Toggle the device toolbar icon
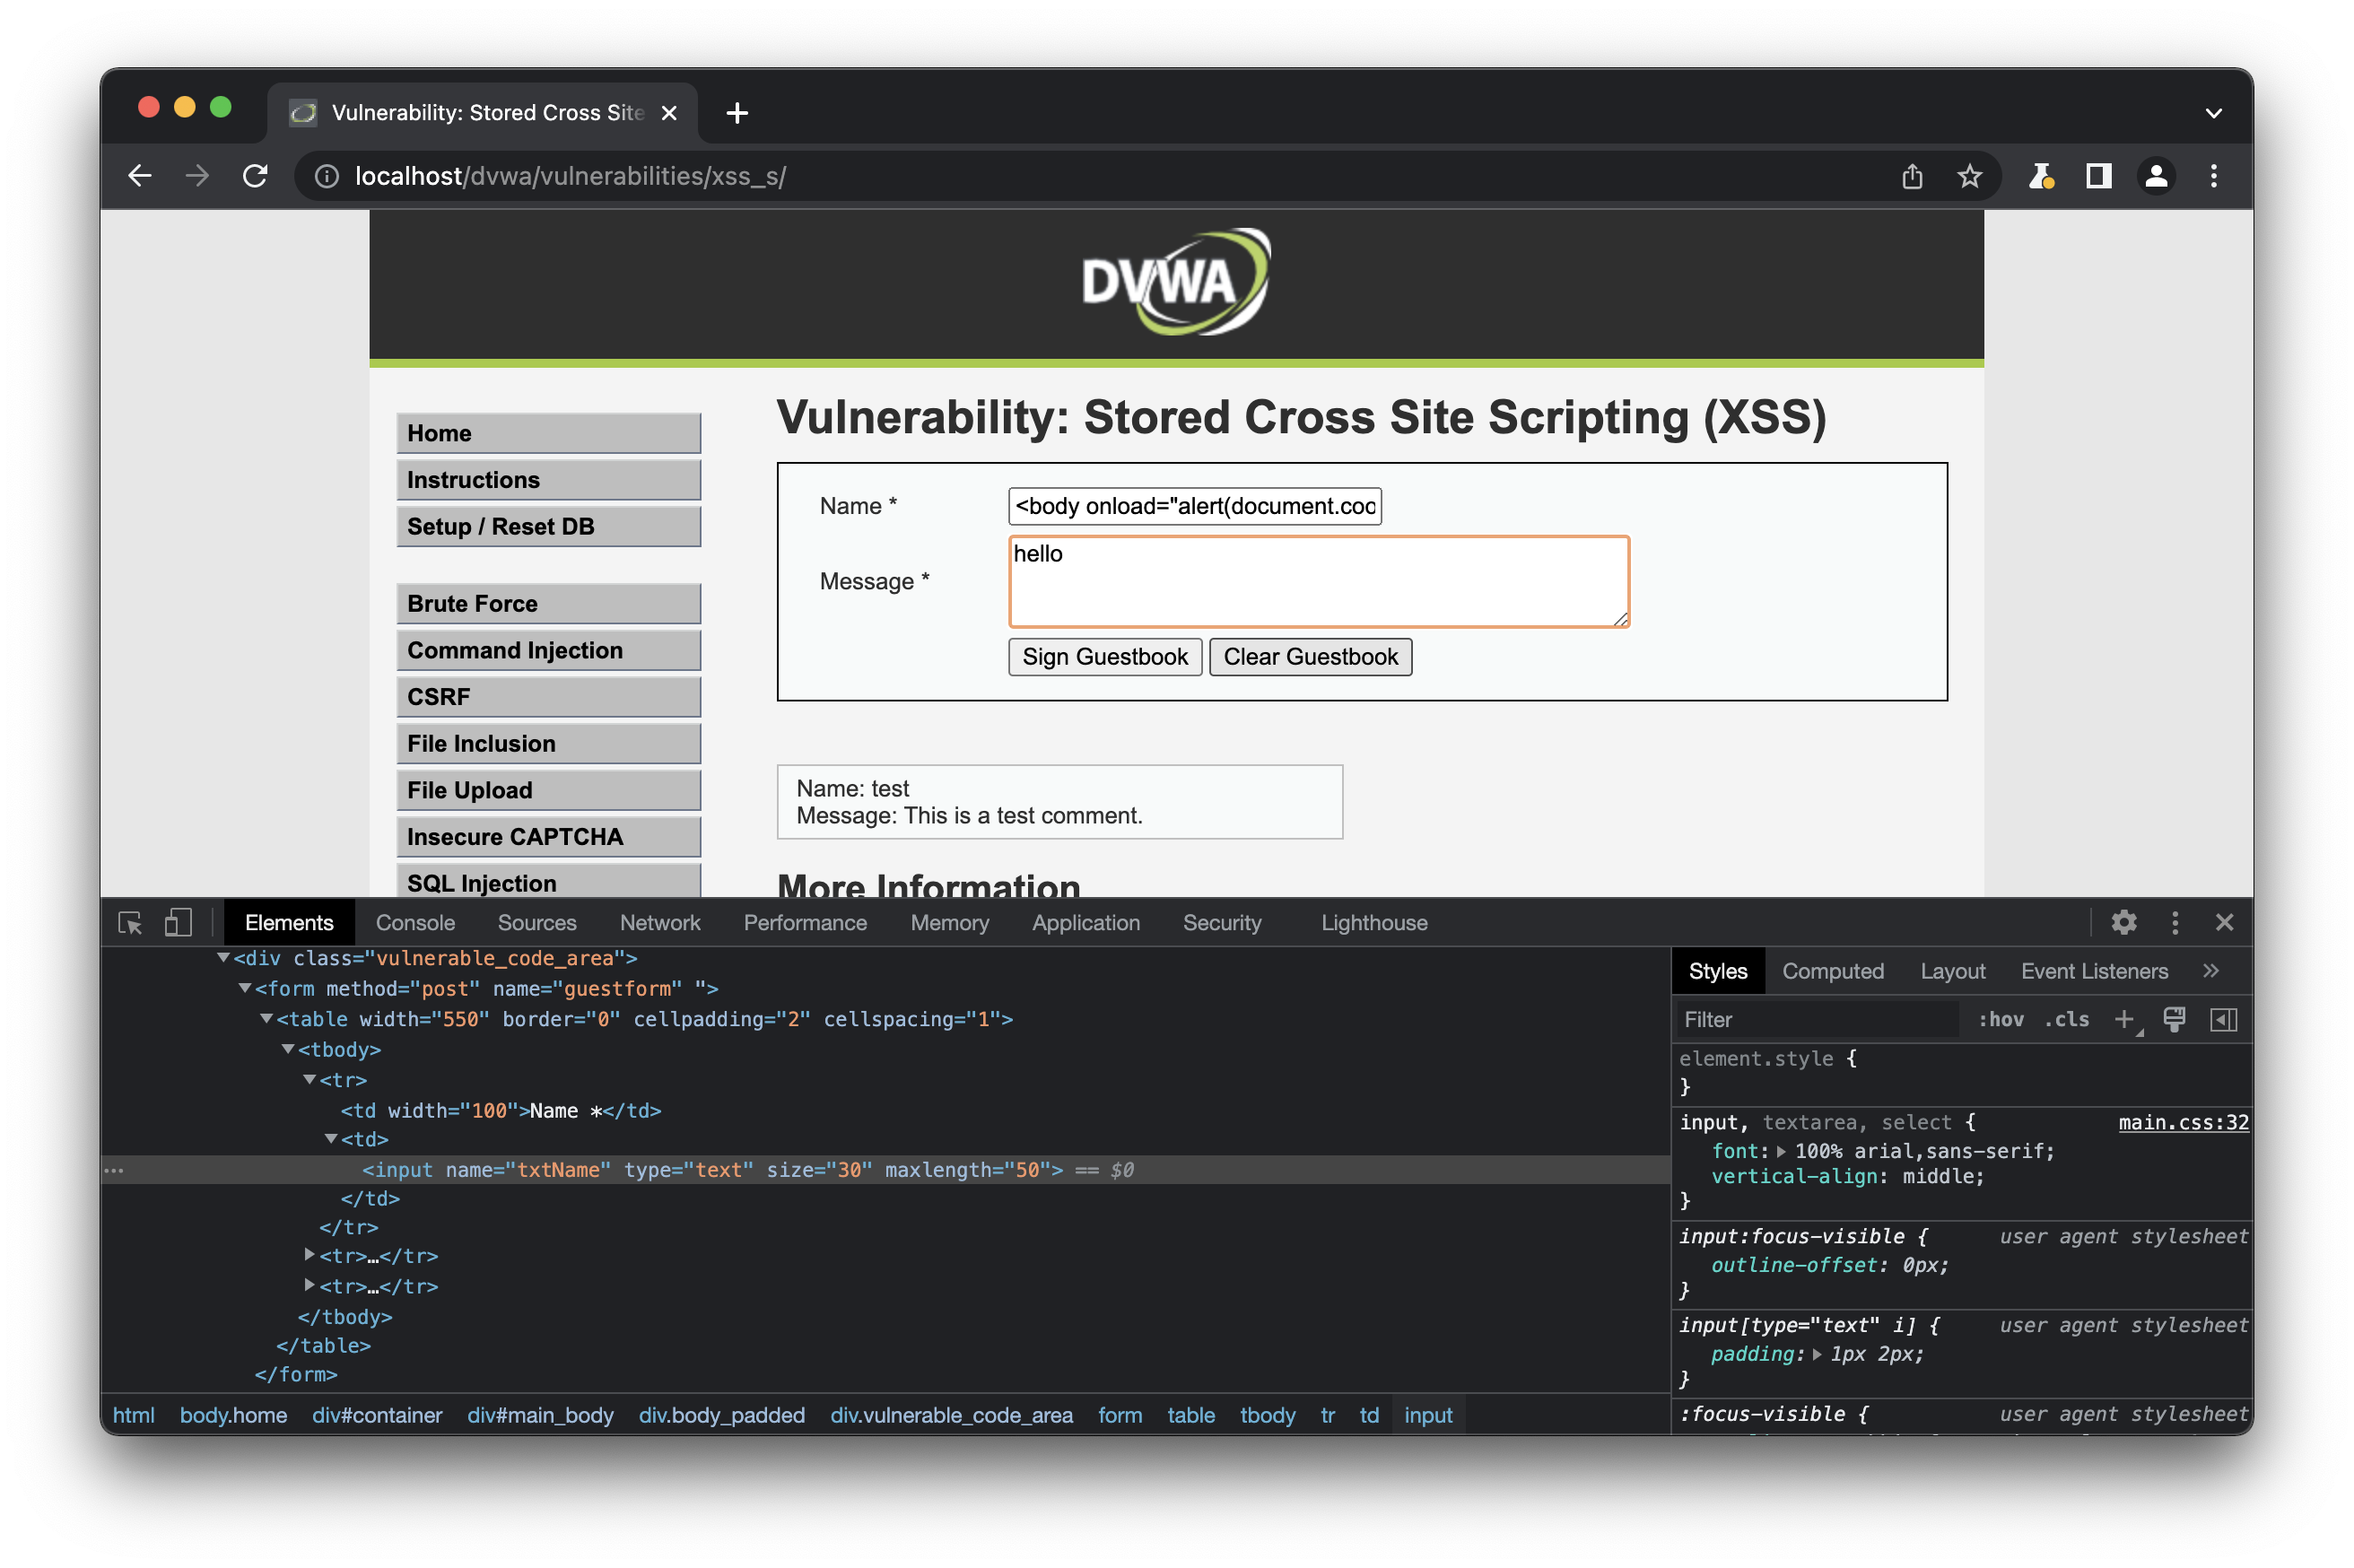This screenshot has height=1568, width=2354. (178, 922)
